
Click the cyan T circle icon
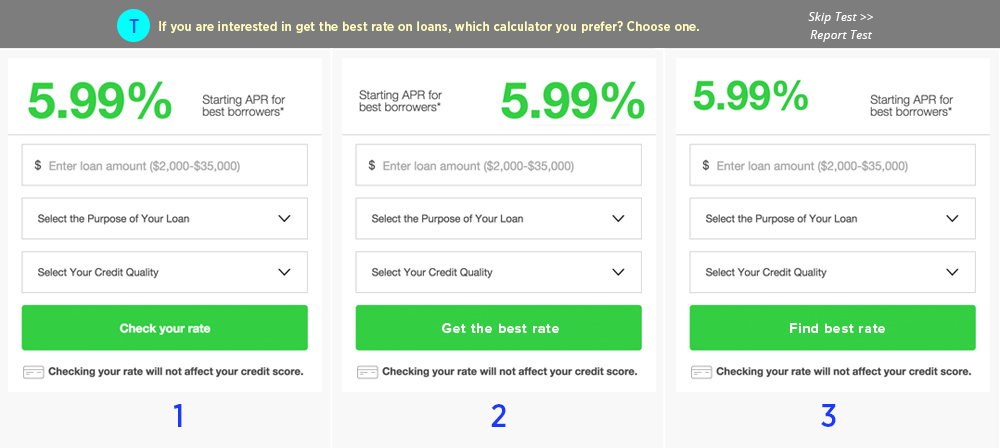[133, 26]
